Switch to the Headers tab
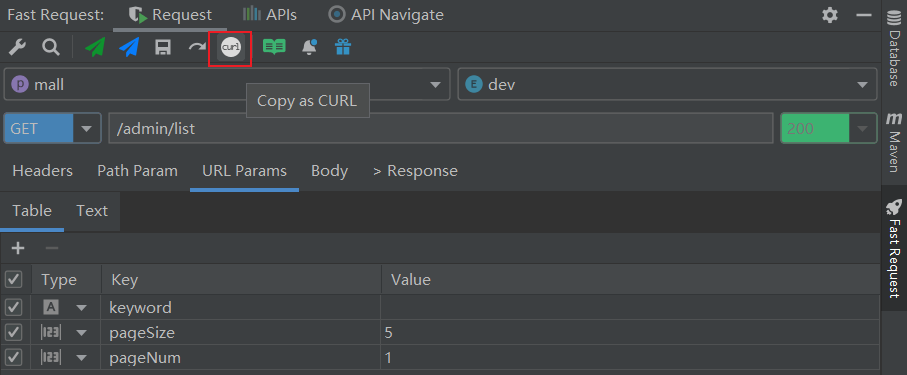 tap(43, 171)
